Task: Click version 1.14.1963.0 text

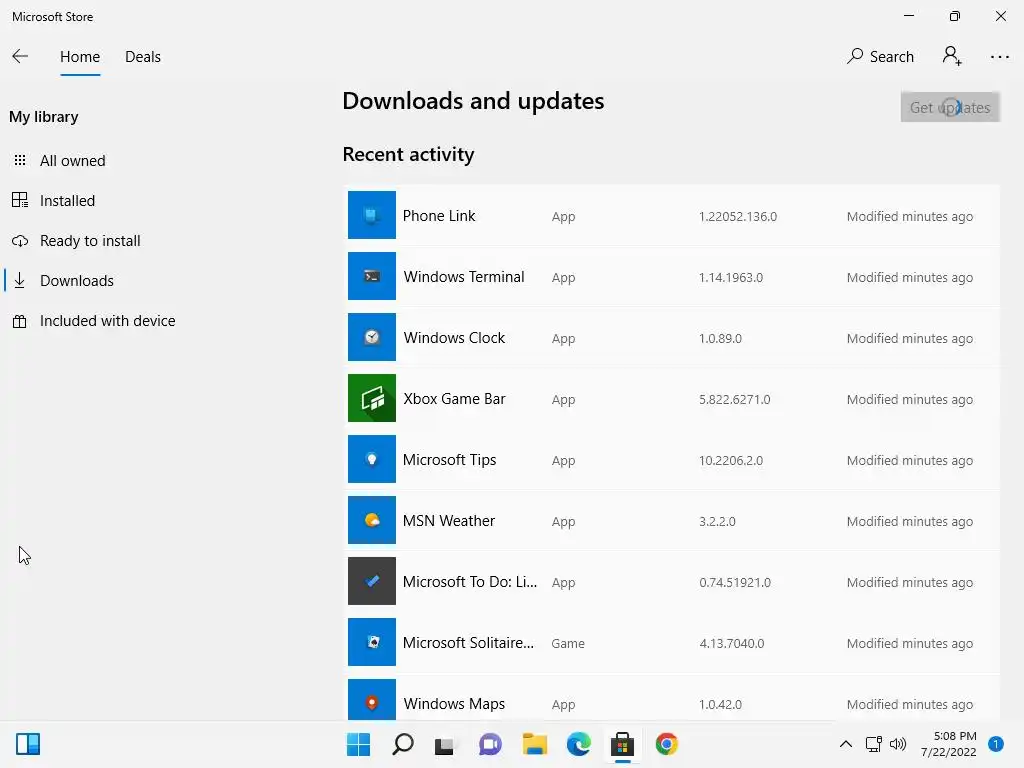Action: pos(731,278)
